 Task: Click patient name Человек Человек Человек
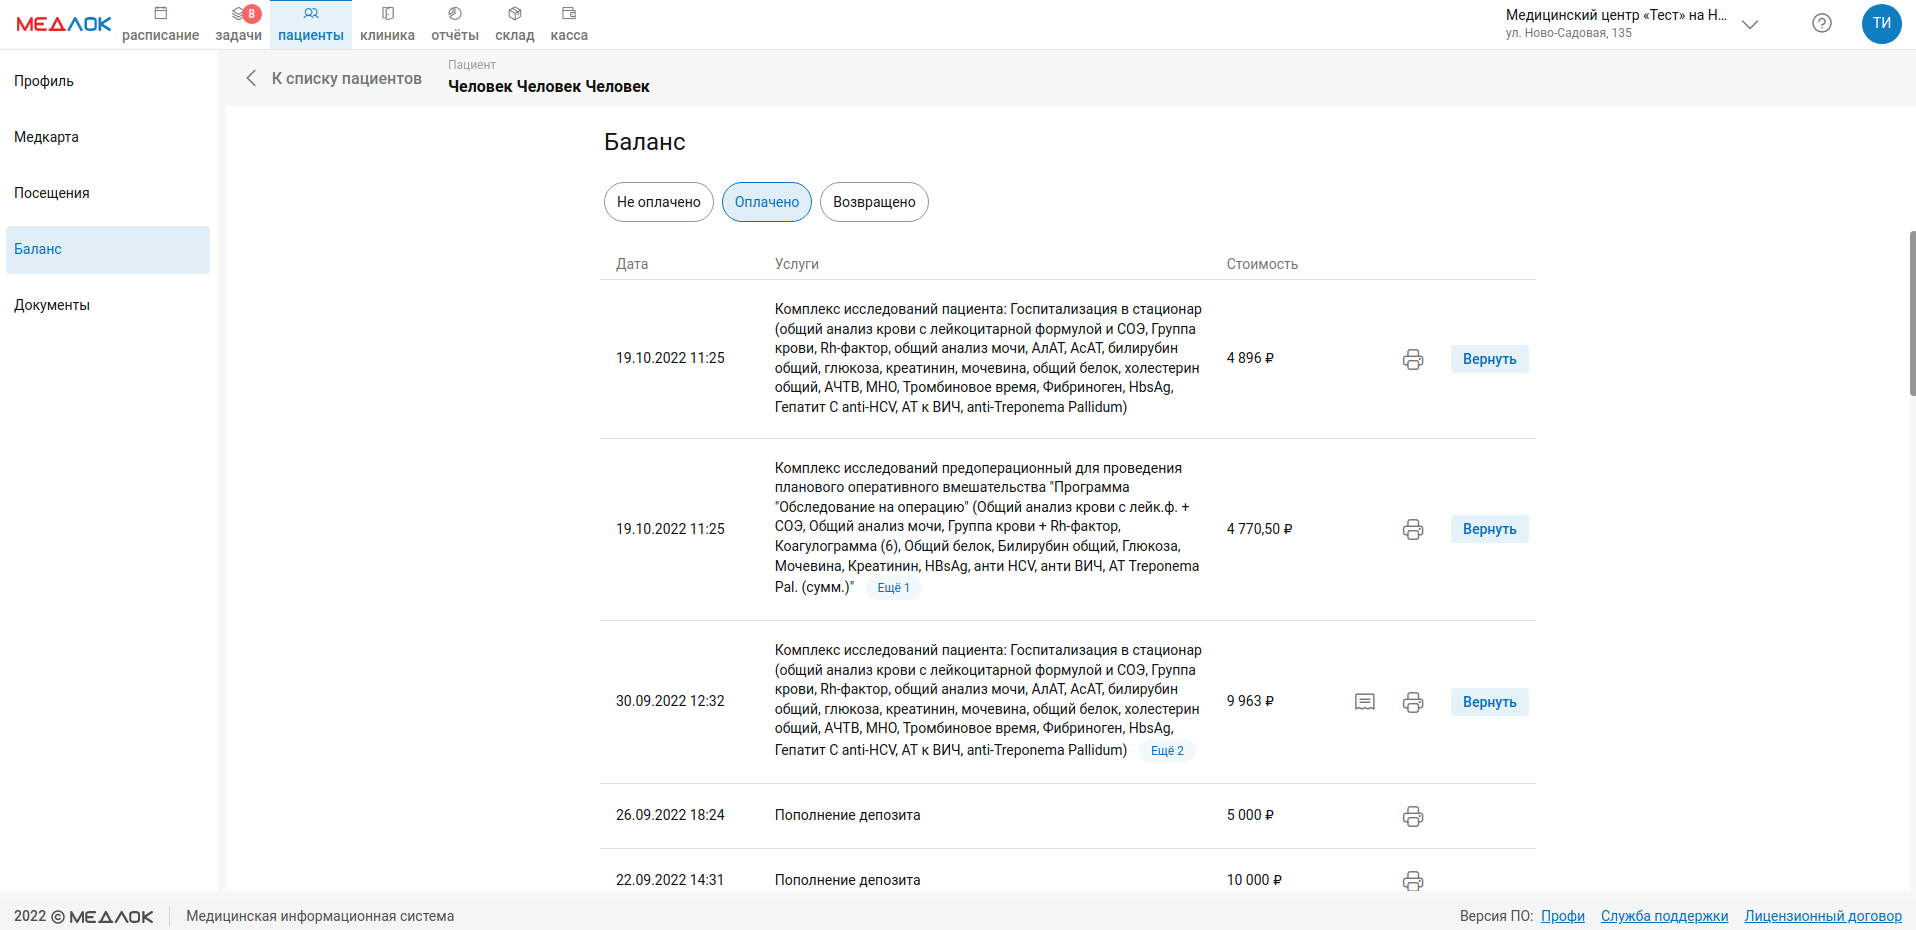[549, 87]
